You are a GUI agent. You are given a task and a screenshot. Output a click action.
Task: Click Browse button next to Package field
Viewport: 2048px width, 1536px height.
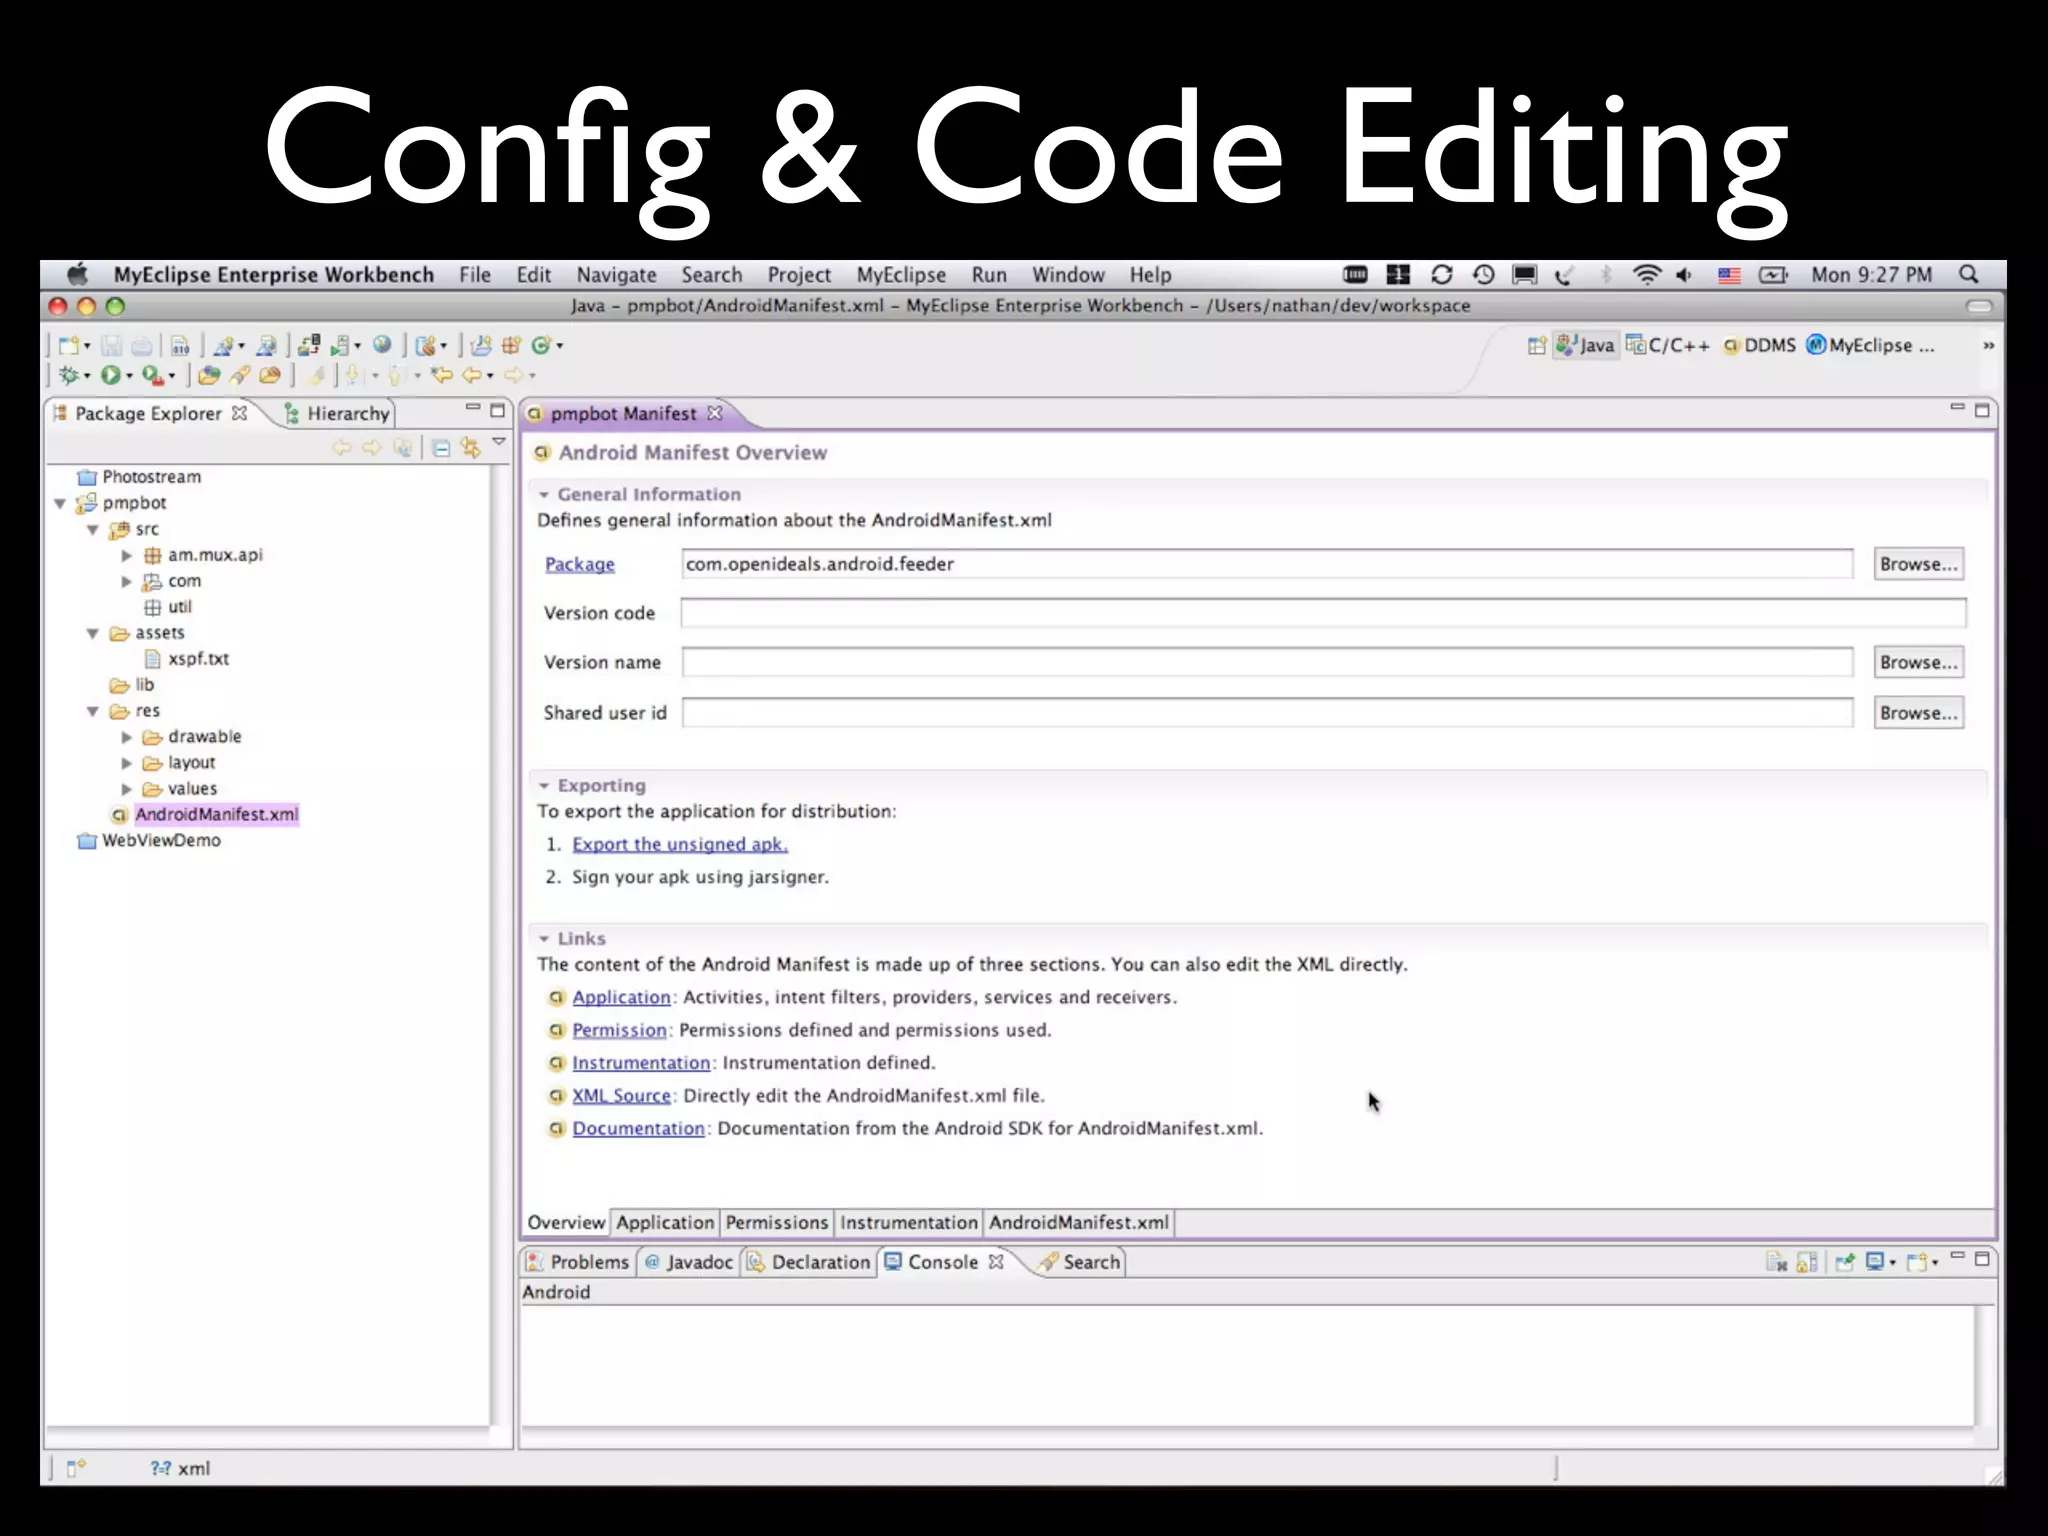[x=1917, y=564]
